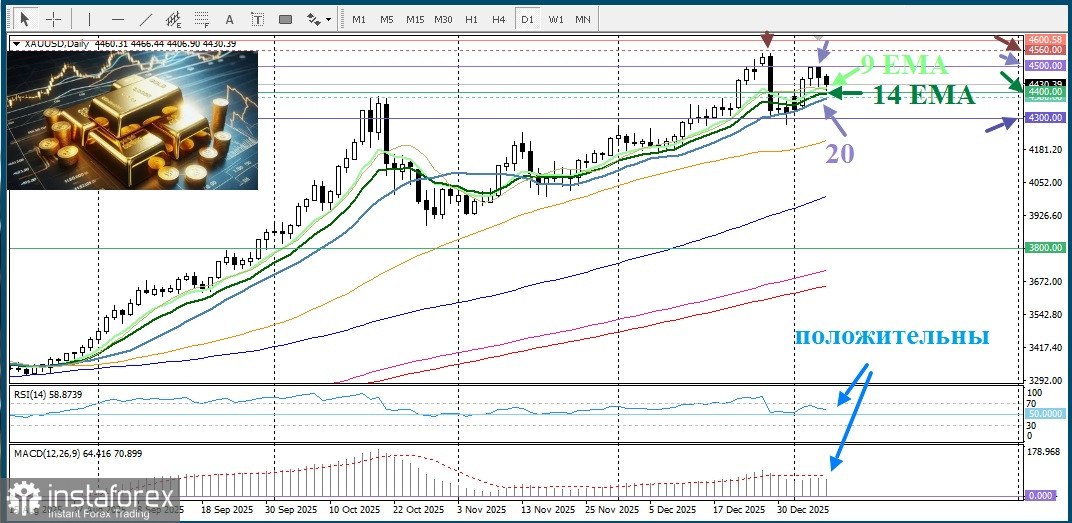This screenshot has height=523, width=1072.
Task: Activate the crosshair tool
Action: [x=54, y=18]
